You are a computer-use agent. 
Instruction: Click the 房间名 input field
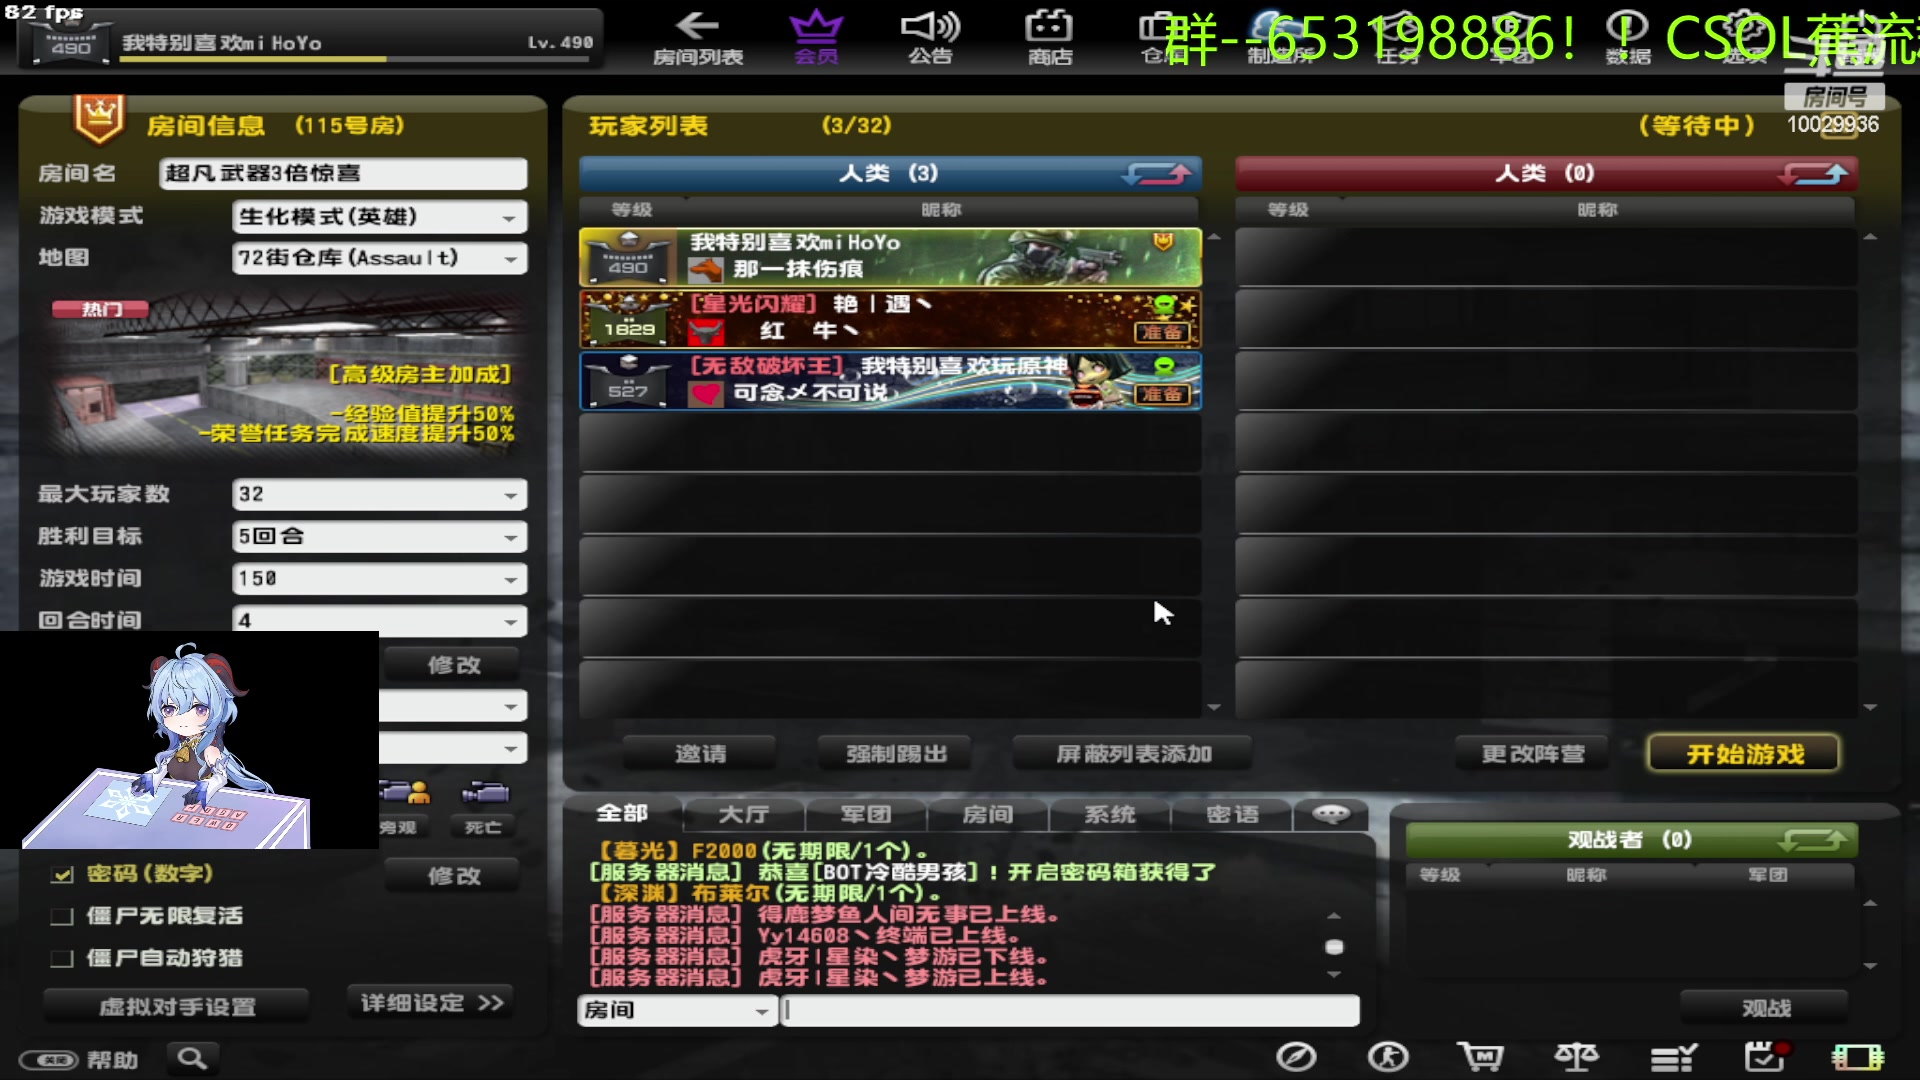pos(343,174)
